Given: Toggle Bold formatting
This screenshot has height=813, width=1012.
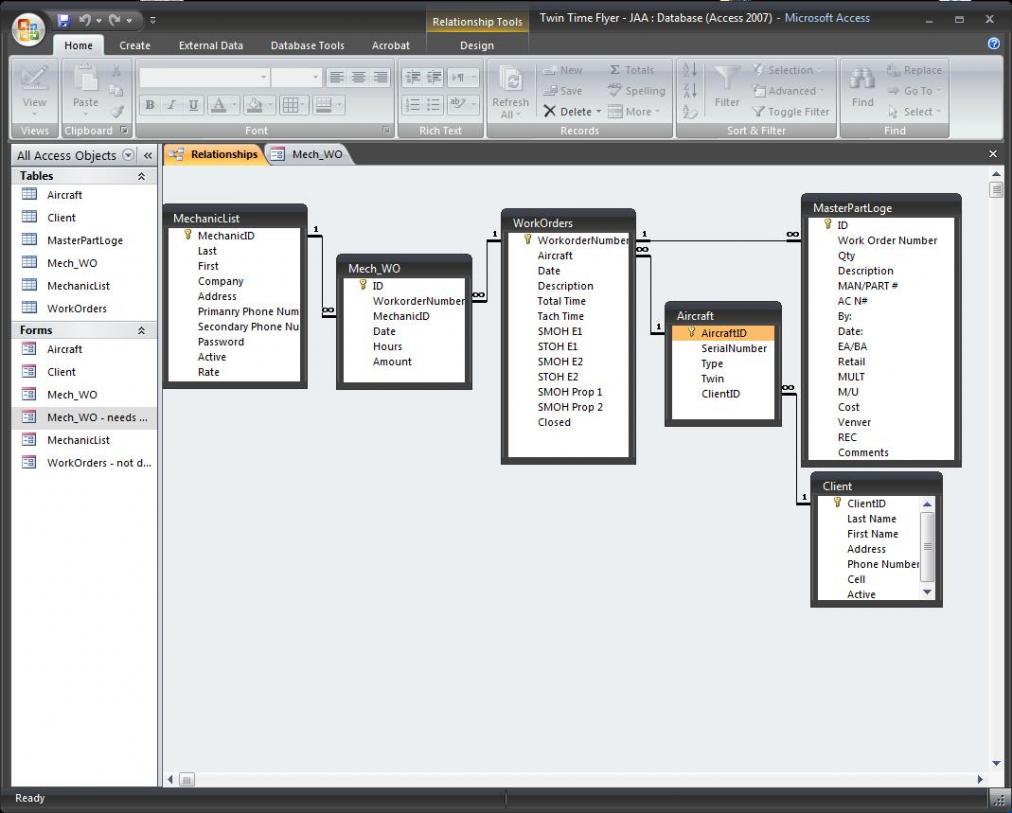Looking at the screenshot, I should 150,105.
